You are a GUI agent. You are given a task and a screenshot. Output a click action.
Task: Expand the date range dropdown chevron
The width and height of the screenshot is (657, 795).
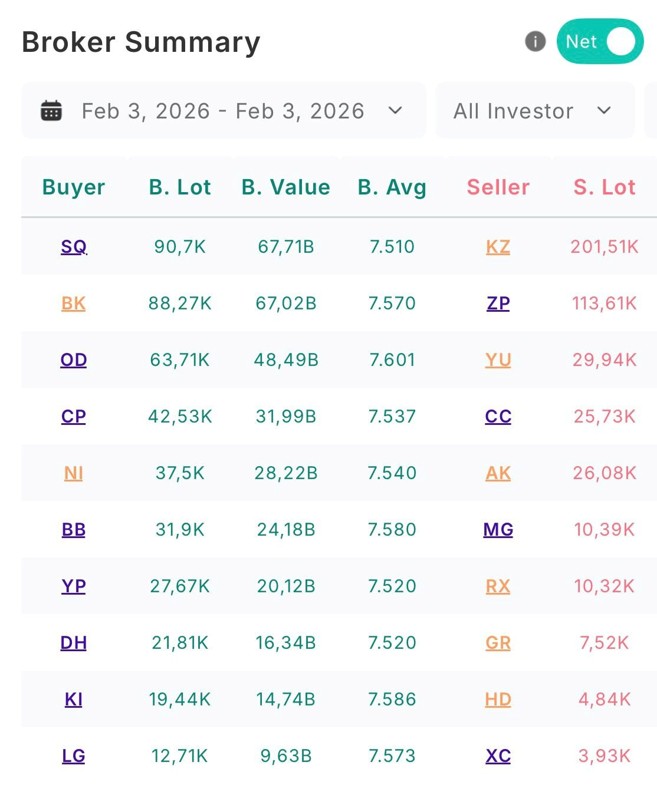395,111
